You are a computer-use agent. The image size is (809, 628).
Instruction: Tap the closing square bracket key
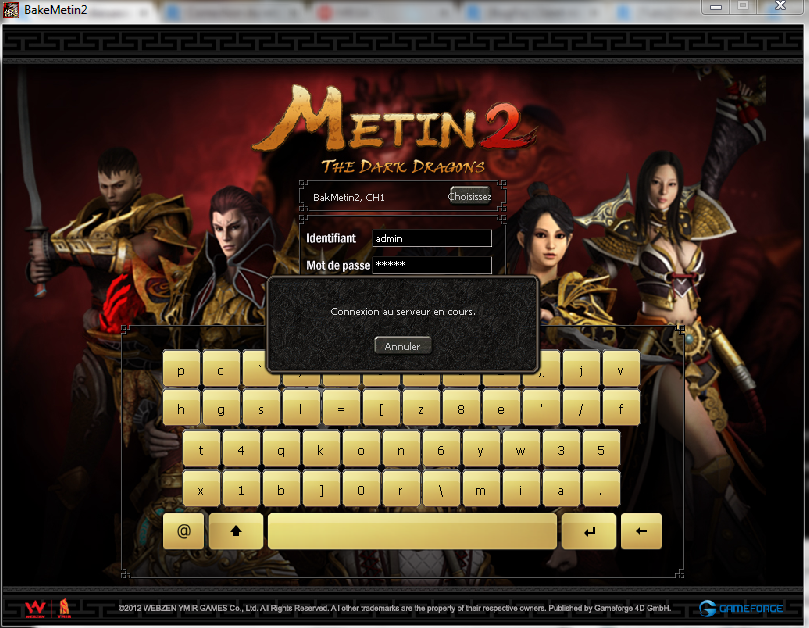(x=321, y=490)
